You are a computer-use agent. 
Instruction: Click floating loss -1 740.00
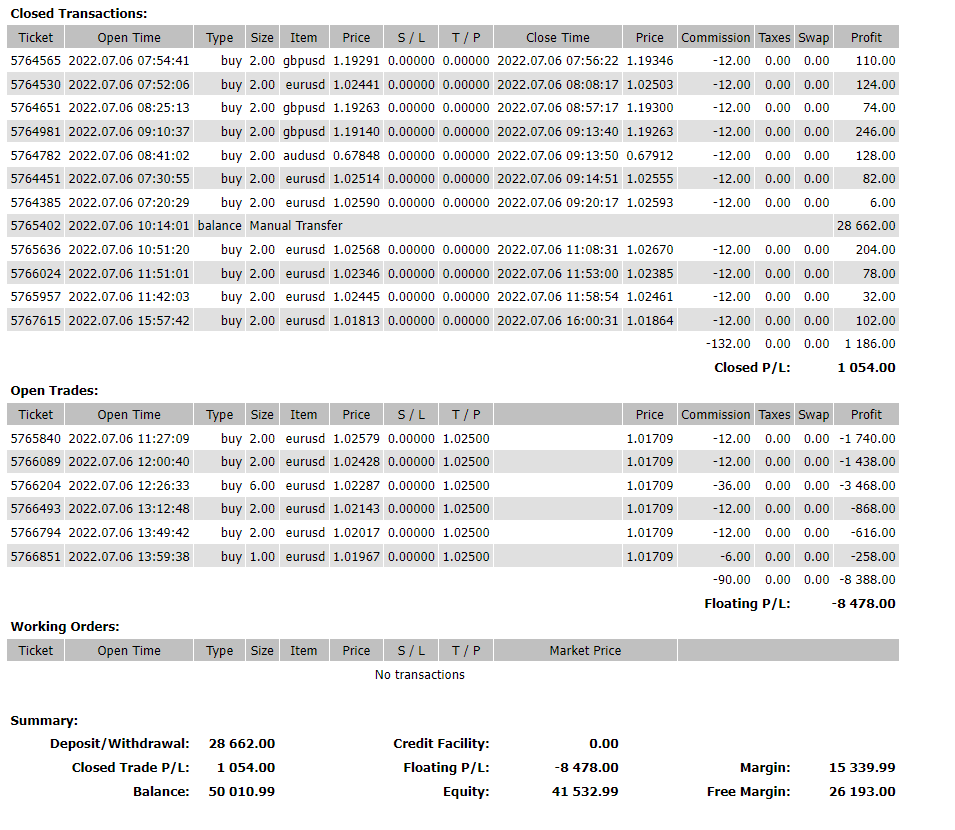867,438
